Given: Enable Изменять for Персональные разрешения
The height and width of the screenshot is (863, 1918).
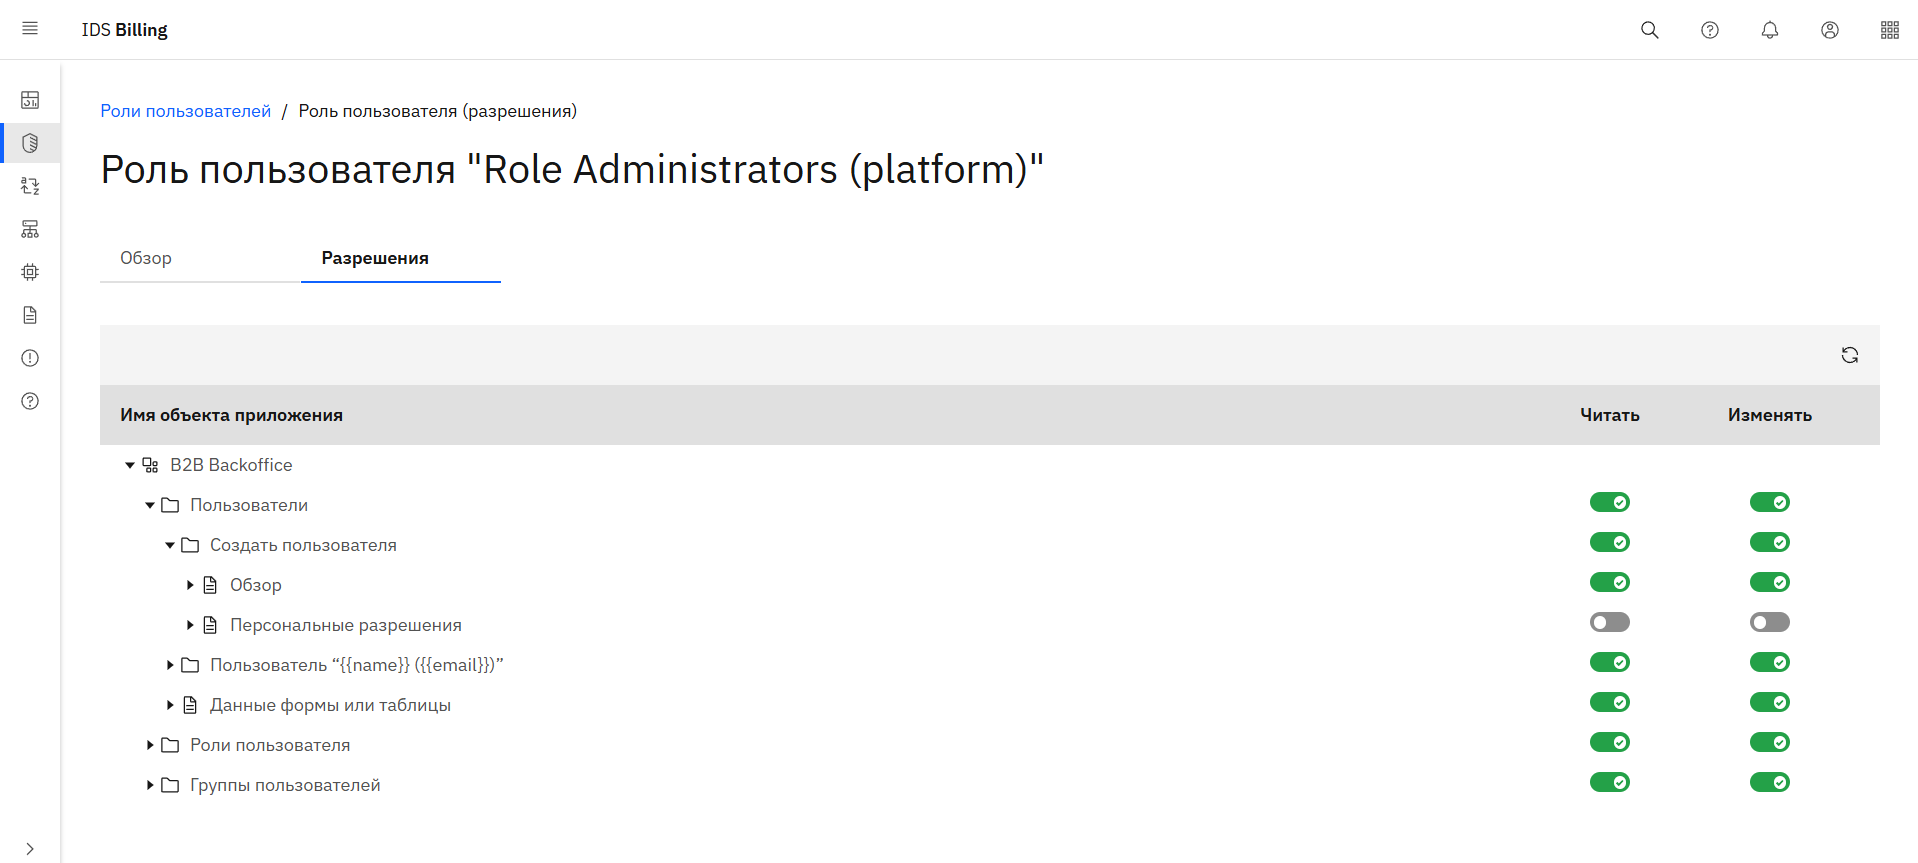Looking at the screenshot, I should pos(1769,622).
